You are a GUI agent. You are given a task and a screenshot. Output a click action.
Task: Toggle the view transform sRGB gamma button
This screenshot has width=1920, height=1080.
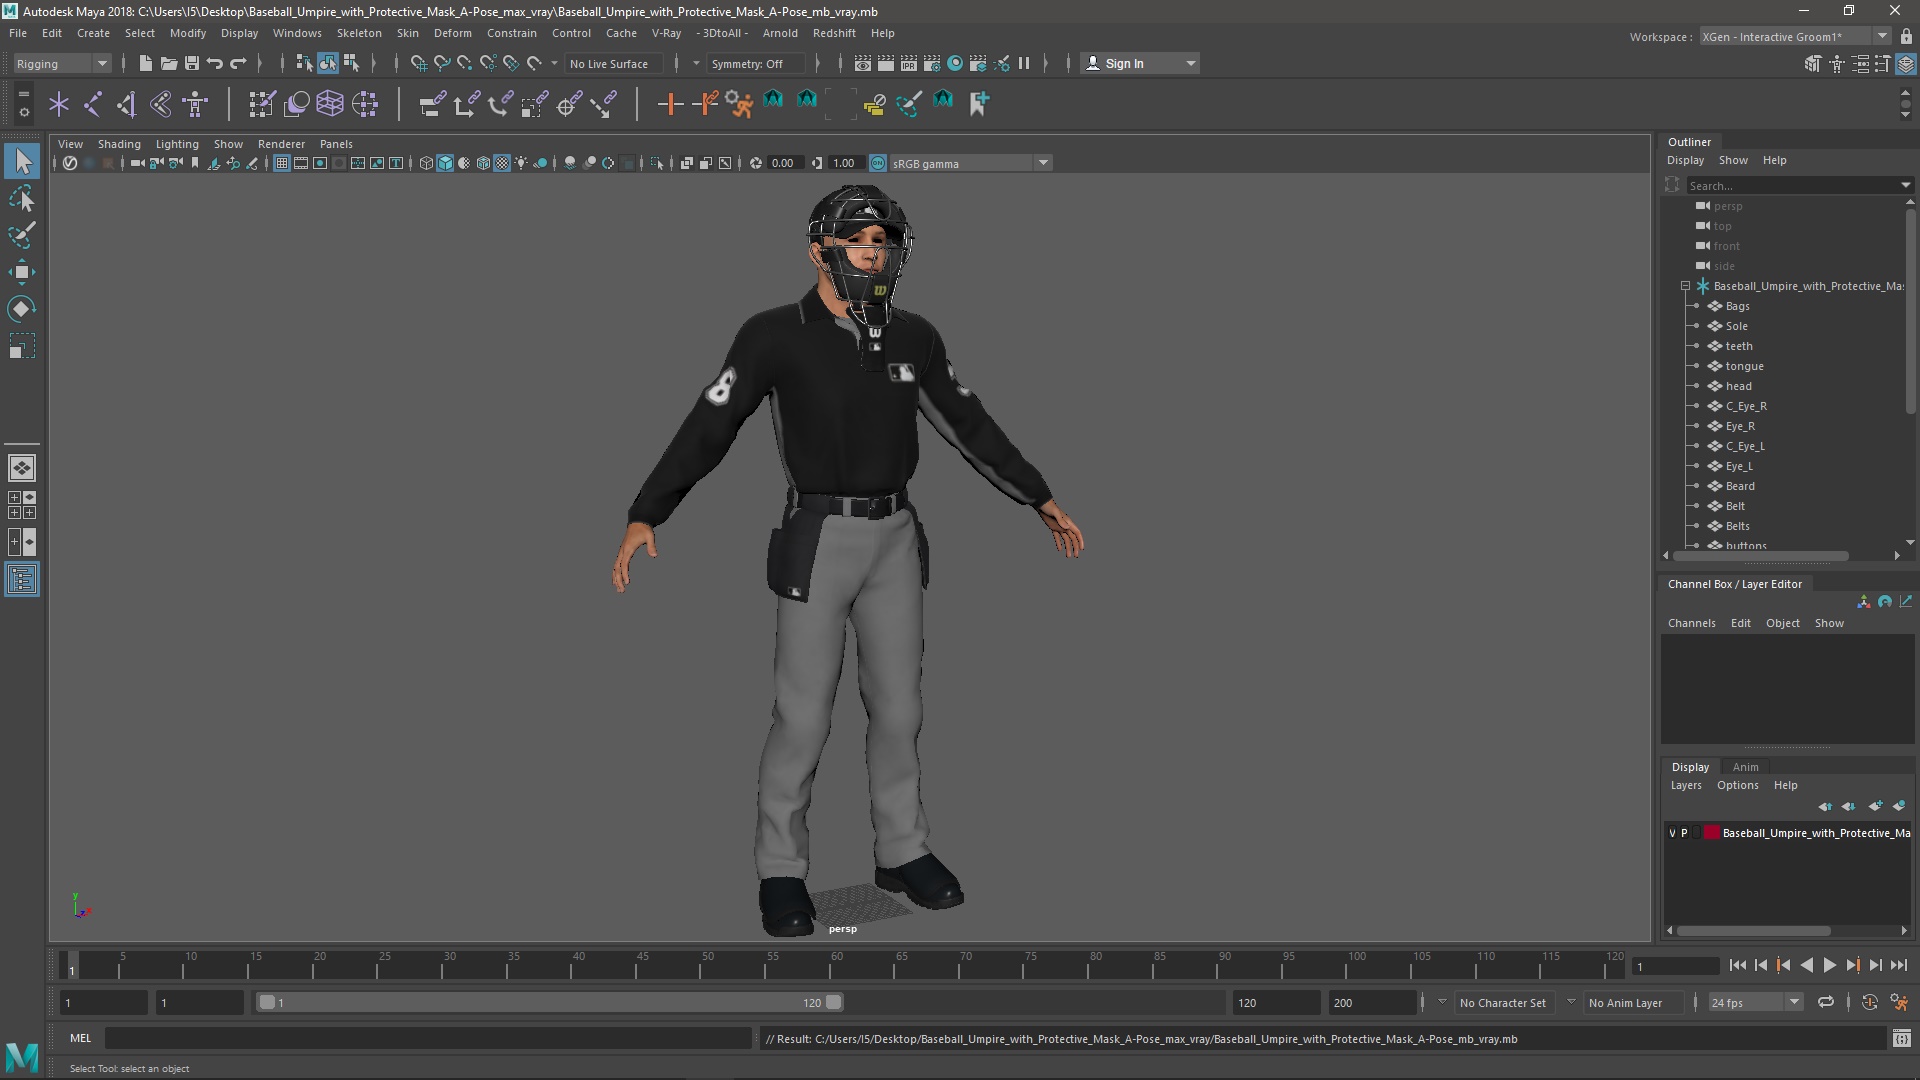pos(877,163)
